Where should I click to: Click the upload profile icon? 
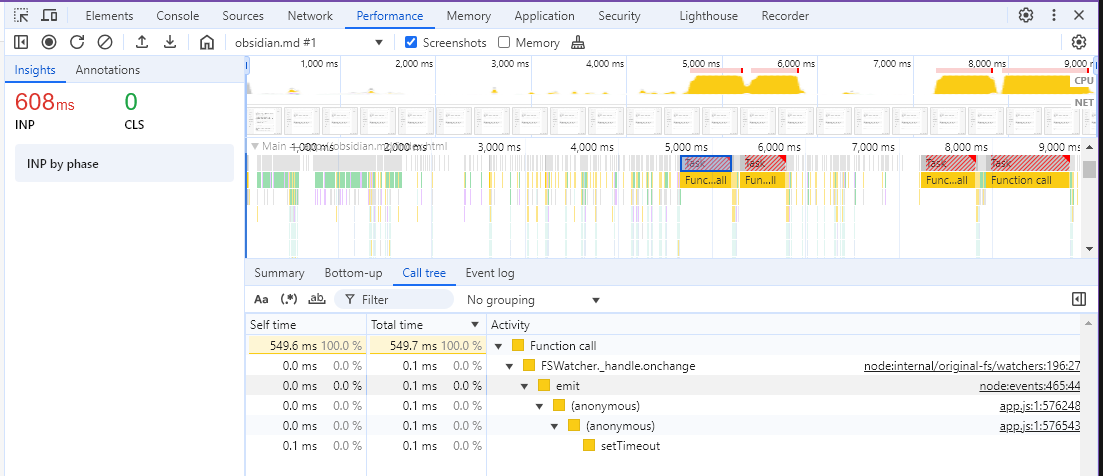[x=142, y=42]
